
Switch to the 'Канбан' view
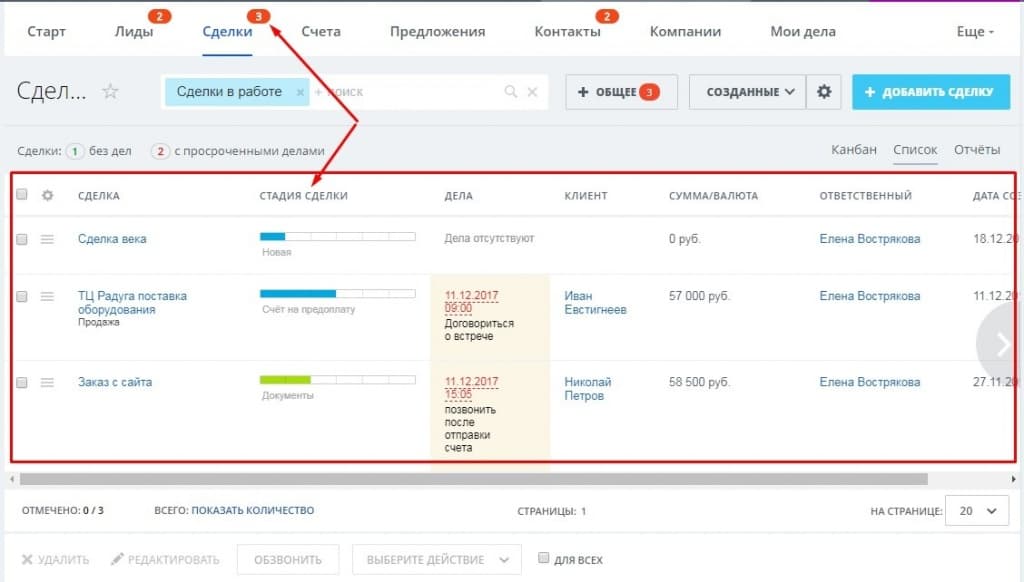pyautogui.click(x=854, y=150)
